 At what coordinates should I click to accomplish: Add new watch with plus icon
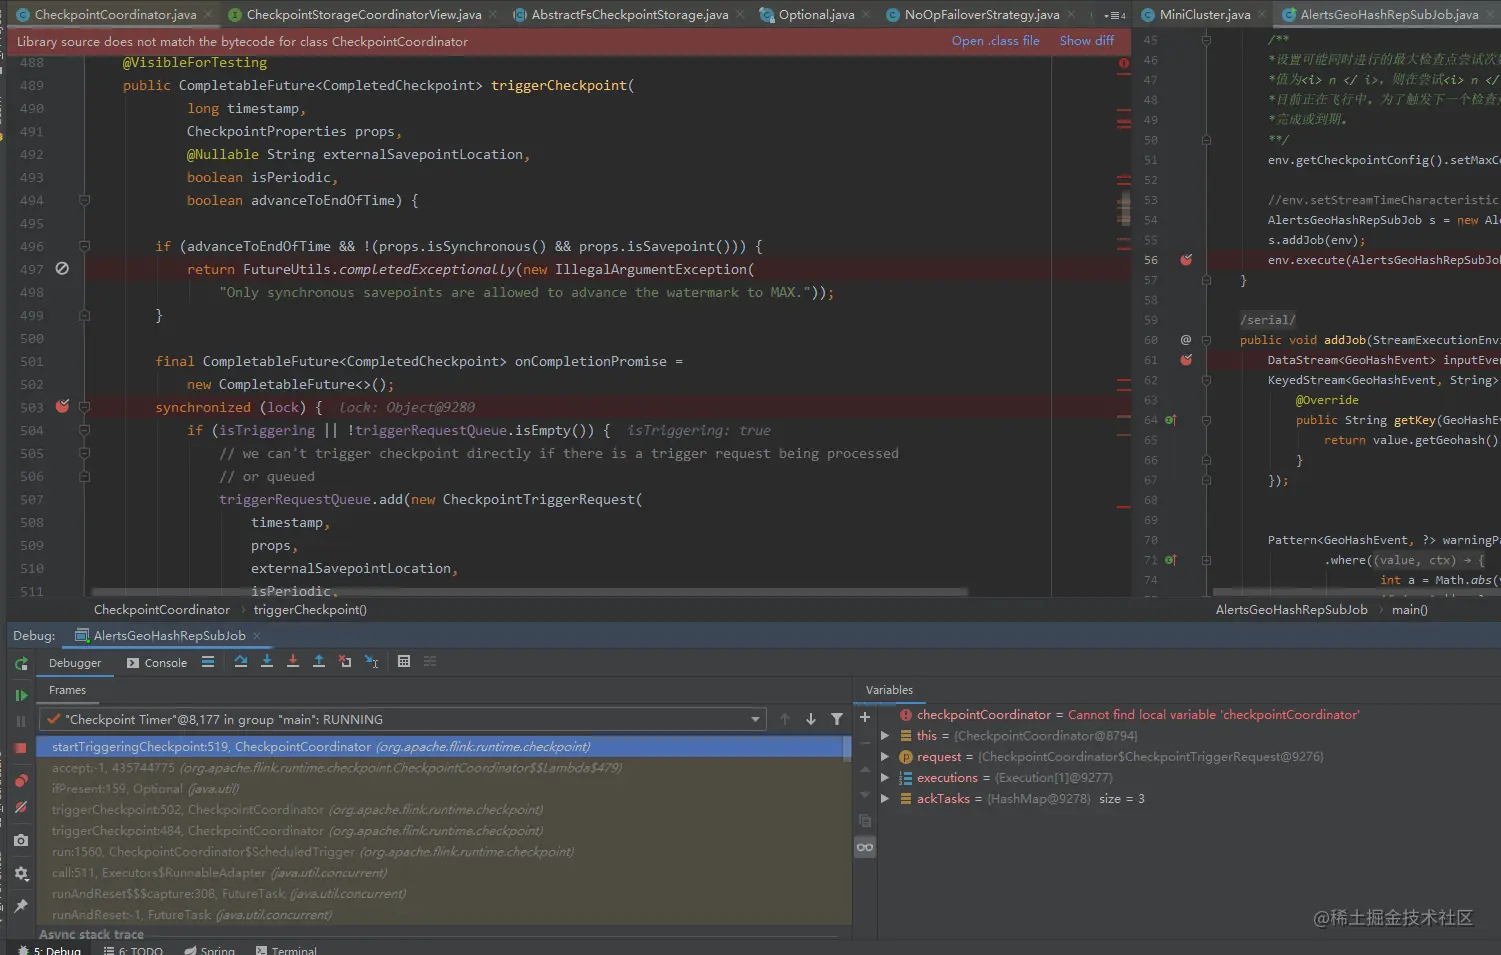point(865,717)
